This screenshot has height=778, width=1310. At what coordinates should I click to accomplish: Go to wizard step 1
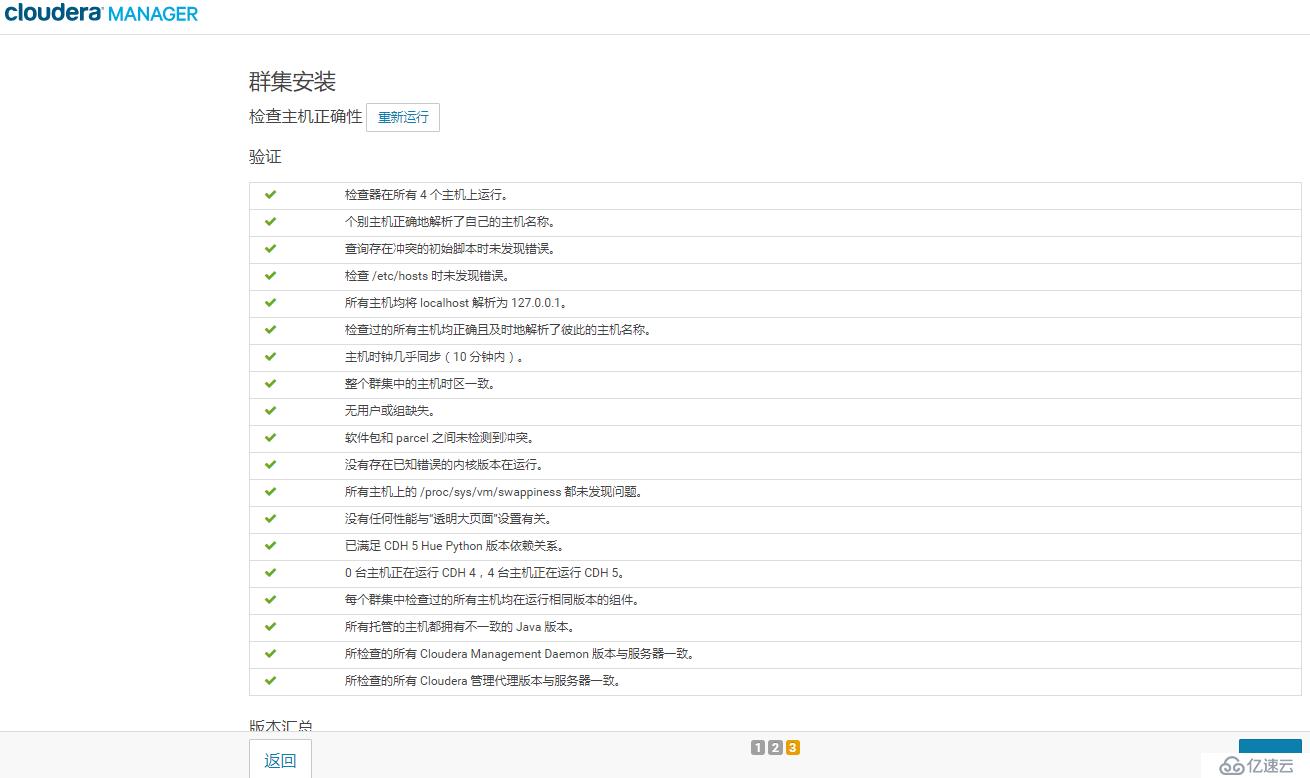pos(758,747)
